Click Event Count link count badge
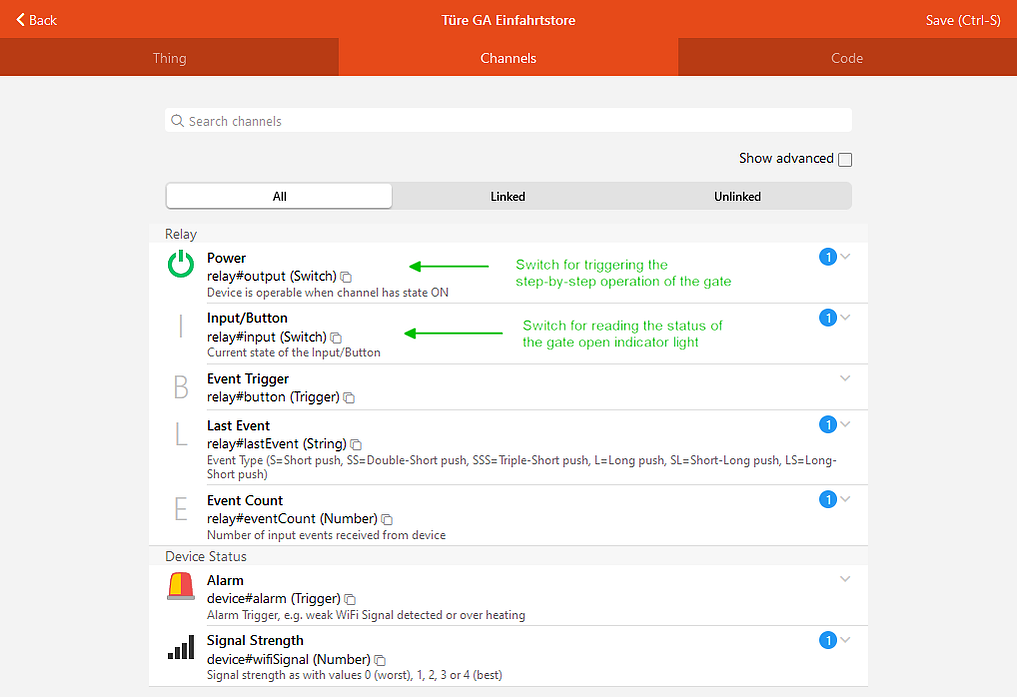This screenshot has width=1017, height=697. pyautogui.click(x=828, y=499)
